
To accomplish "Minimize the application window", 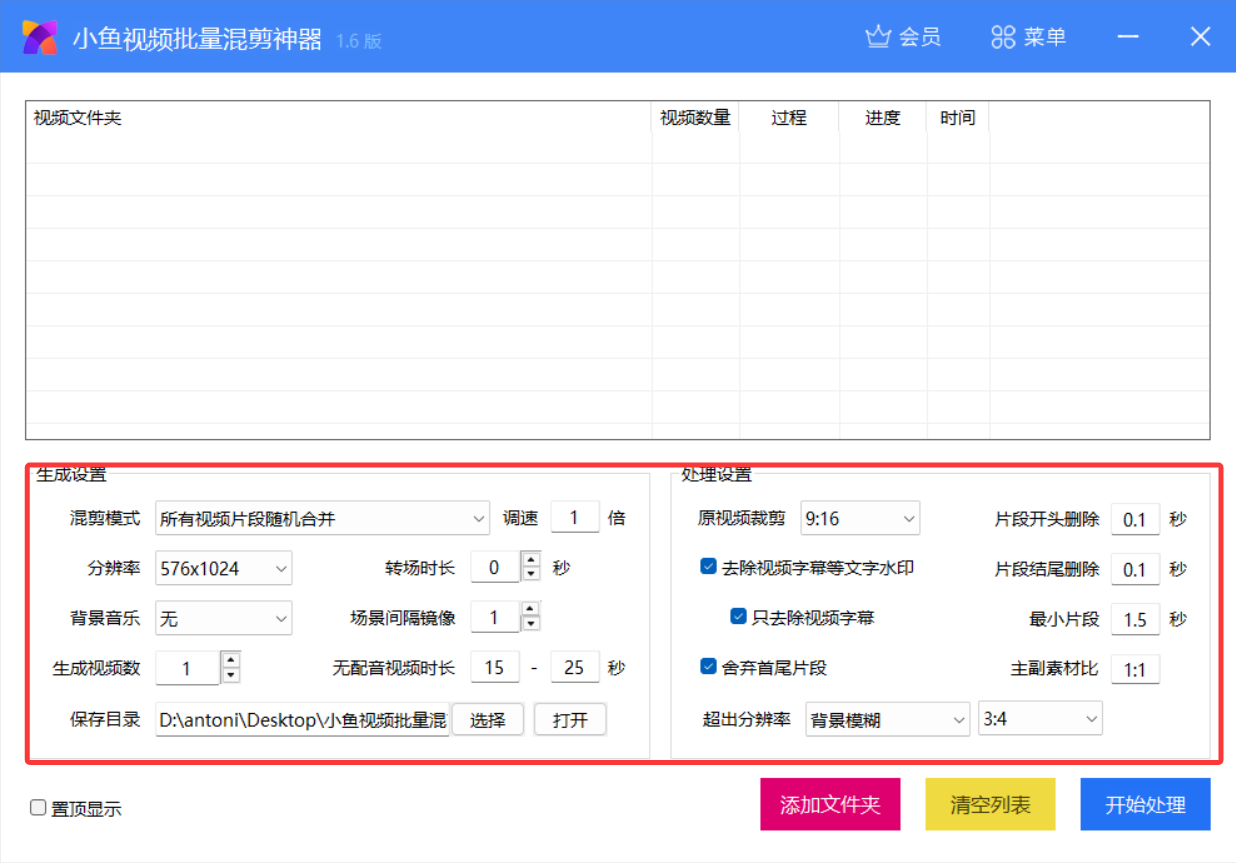I will [1129, 37].
